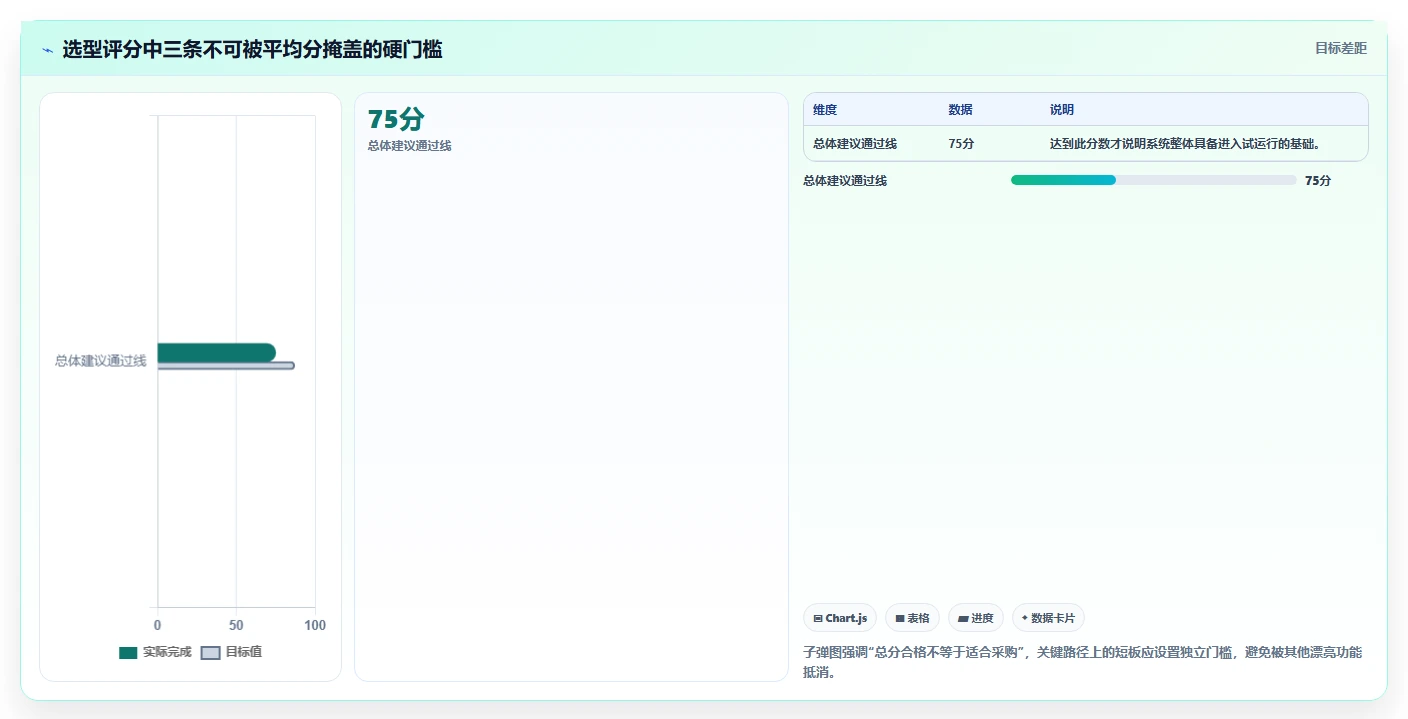This screenshot has width=1408, height=719.
Task: Click the 75分 value beside progress bar
Action: click(1318, 181)
